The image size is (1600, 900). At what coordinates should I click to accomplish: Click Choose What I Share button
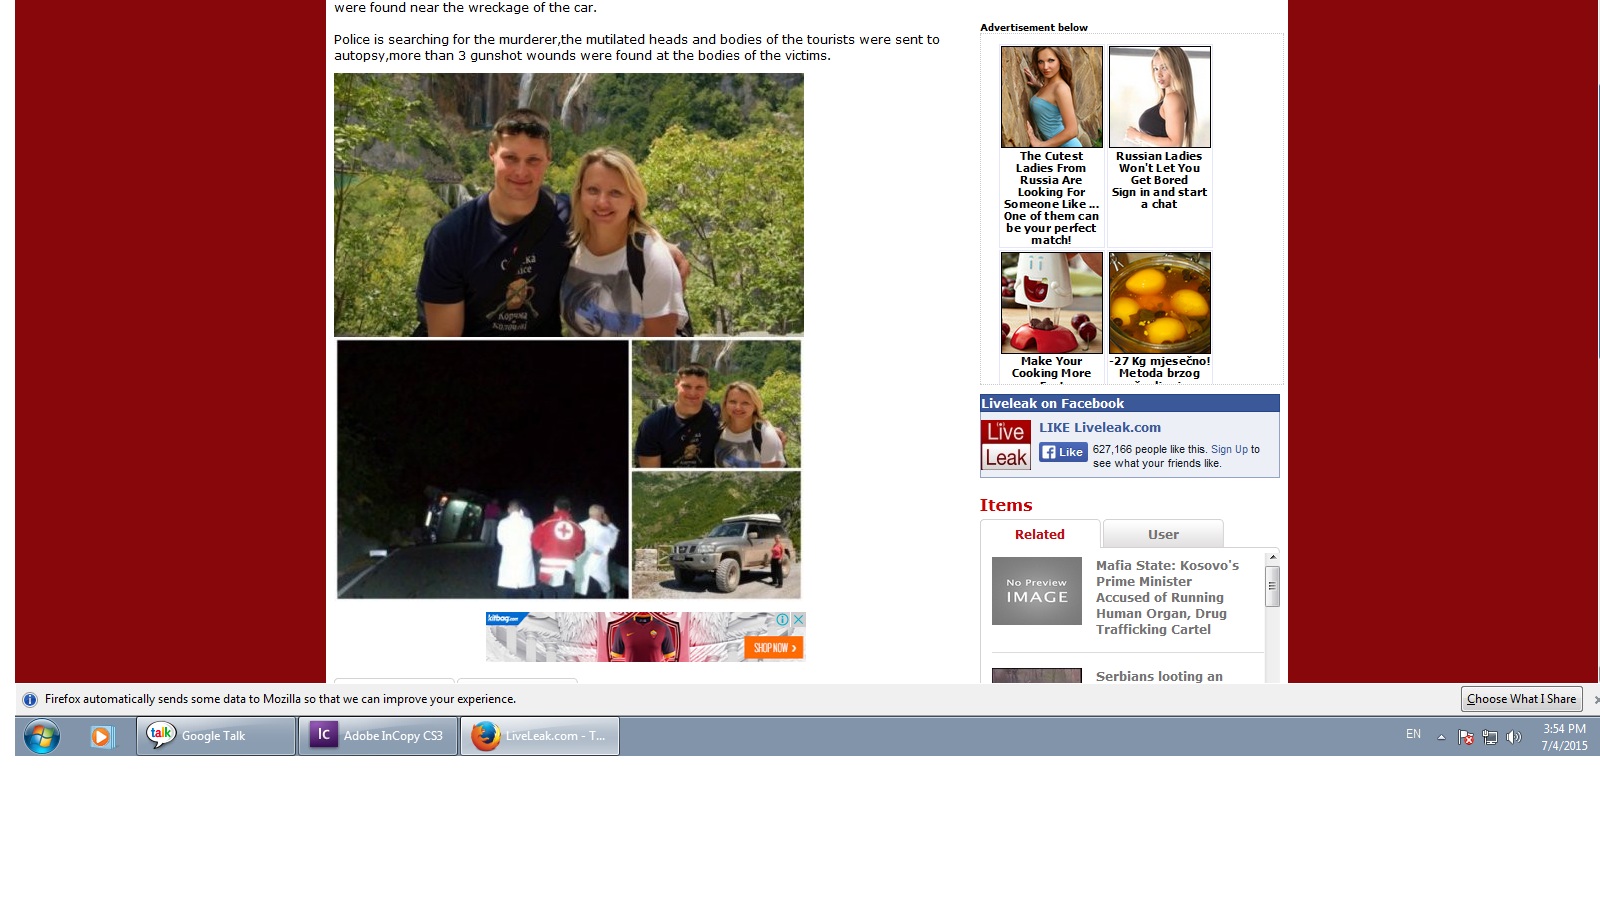1521,699
